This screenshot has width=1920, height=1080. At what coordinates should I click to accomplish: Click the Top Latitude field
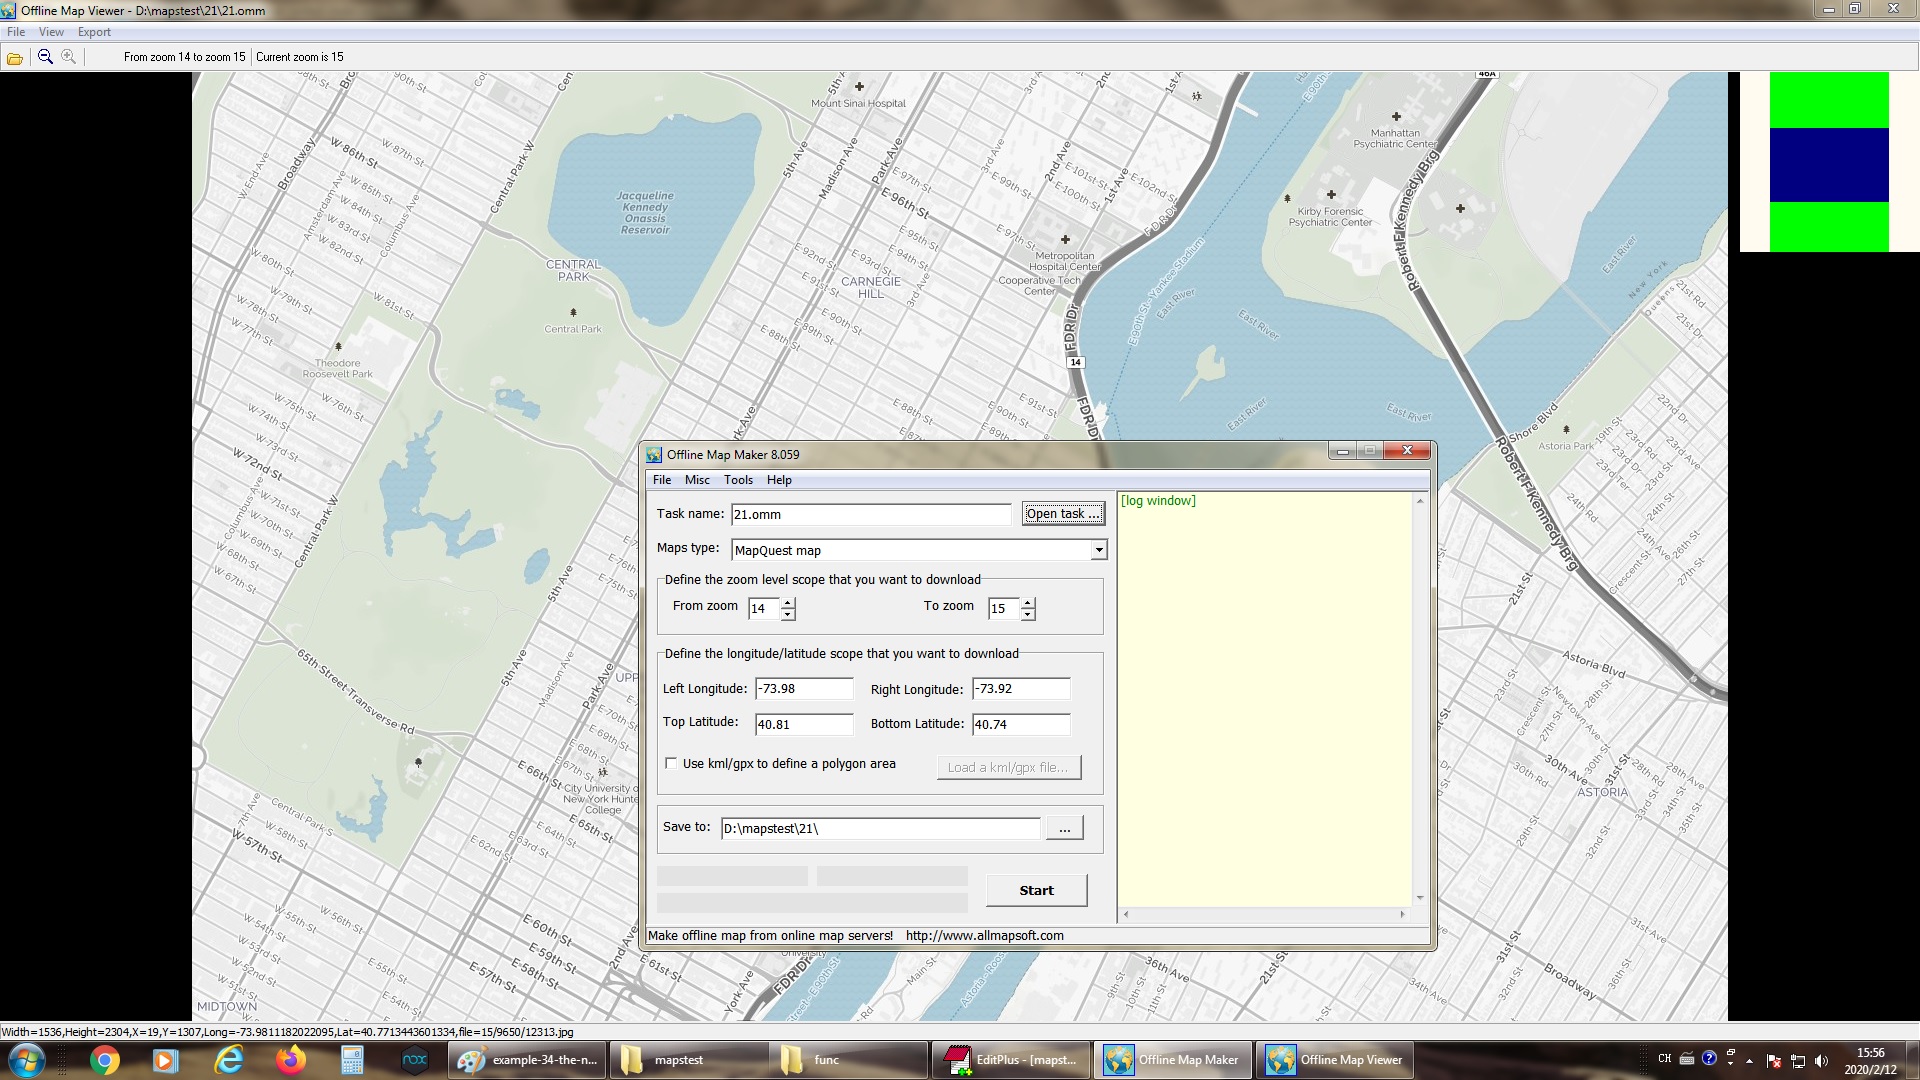(x=804, y=724)
